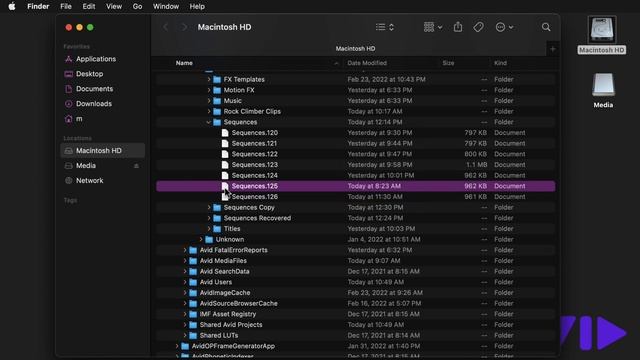Open the Help menu

tap(197, 7)
